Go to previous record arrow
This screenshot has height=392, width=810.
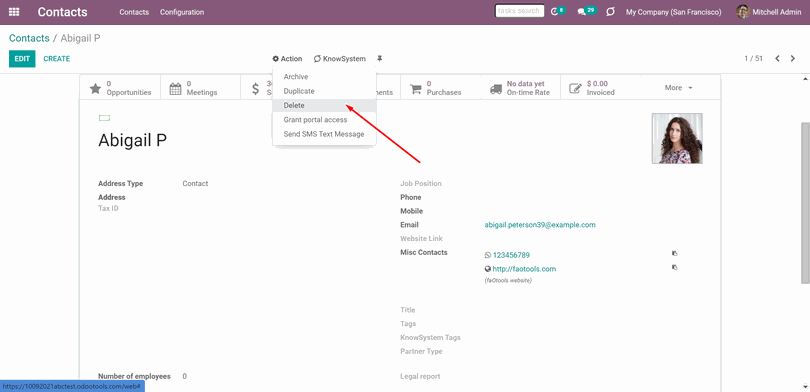(x=777, y=58)
